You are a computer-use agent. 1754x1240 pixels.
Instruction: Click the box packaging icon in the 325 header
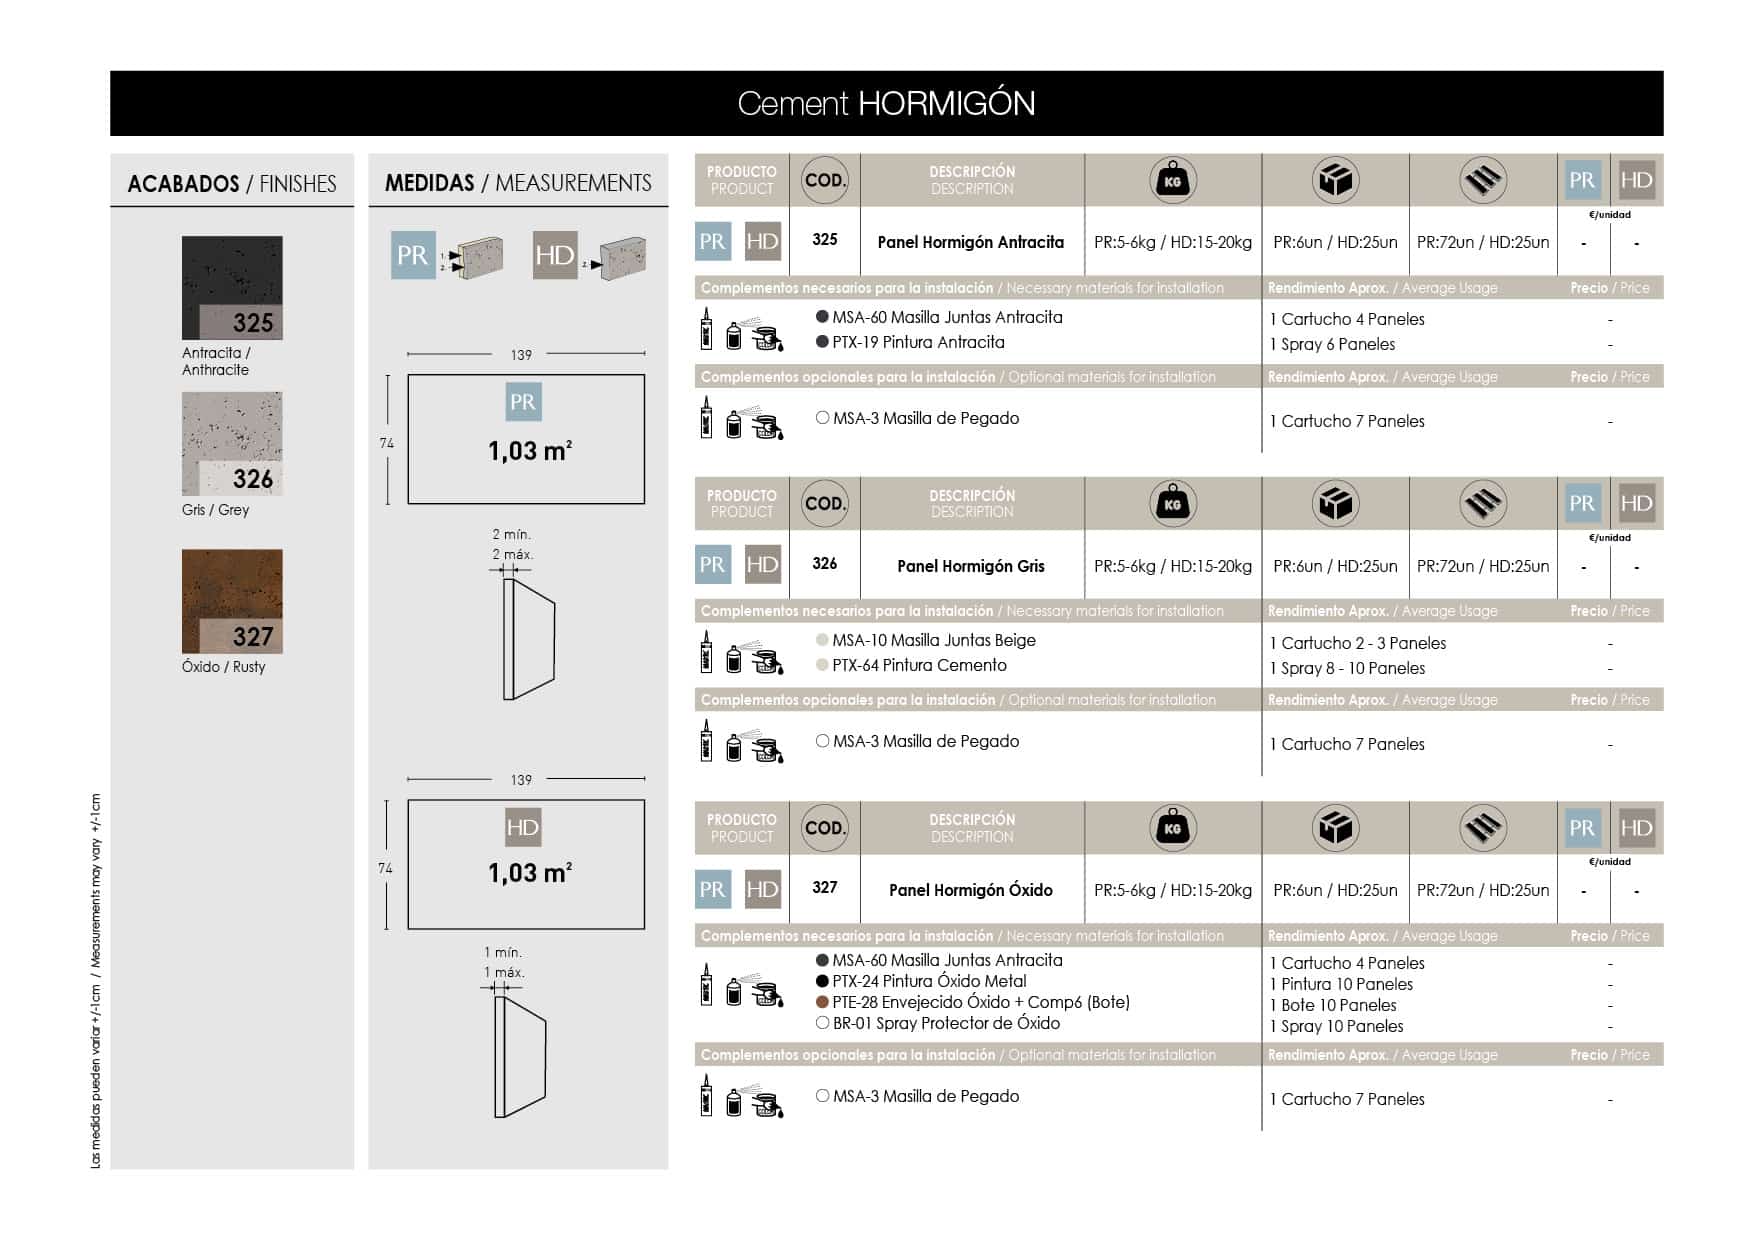pyautogui.click(x=1335, y=181)
